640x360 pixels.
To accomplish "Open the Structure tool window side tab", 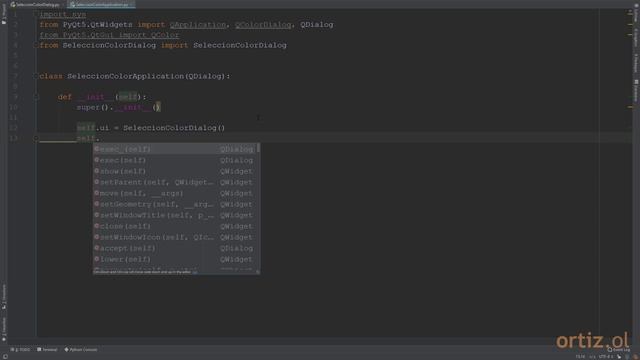I will pyautogui.click(x=4, y=297).
